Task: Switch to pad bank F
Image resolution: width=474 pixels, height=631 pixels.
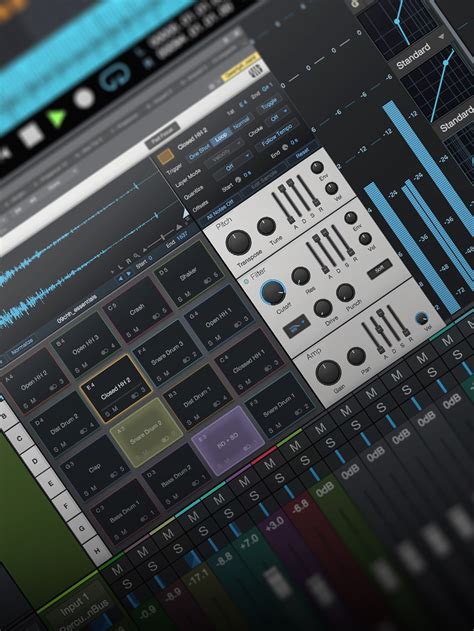Action: [66, 505]
